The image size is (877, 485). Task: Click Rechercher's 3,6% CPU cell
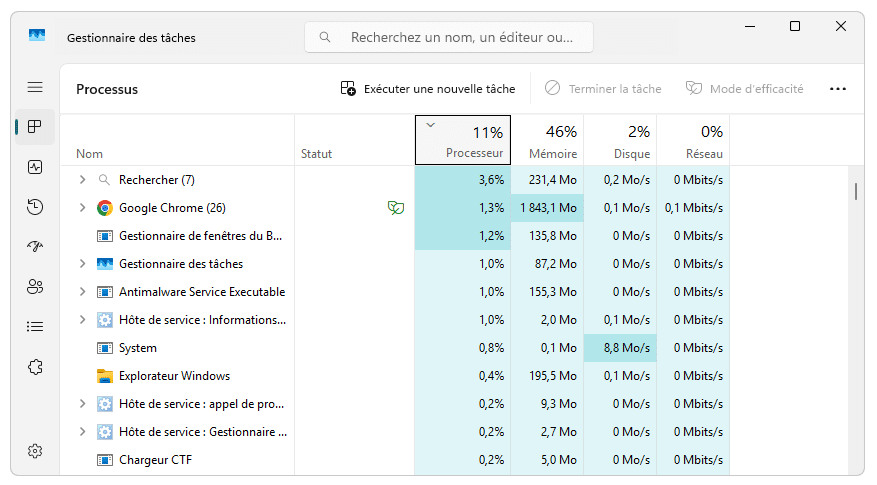coord(463,180)
